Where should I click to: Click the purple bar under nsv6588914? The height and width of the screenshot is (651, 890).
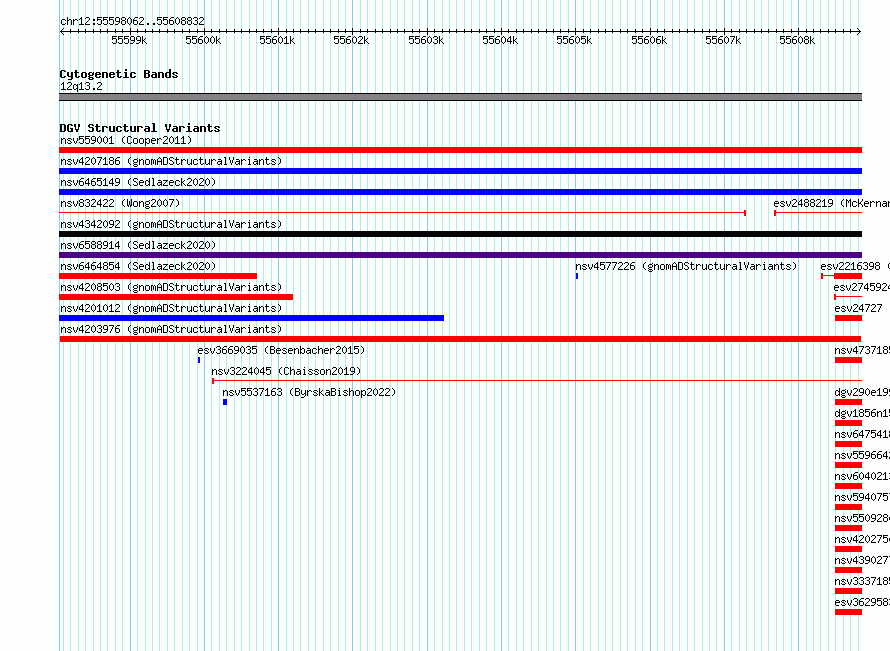coord(460,255)
